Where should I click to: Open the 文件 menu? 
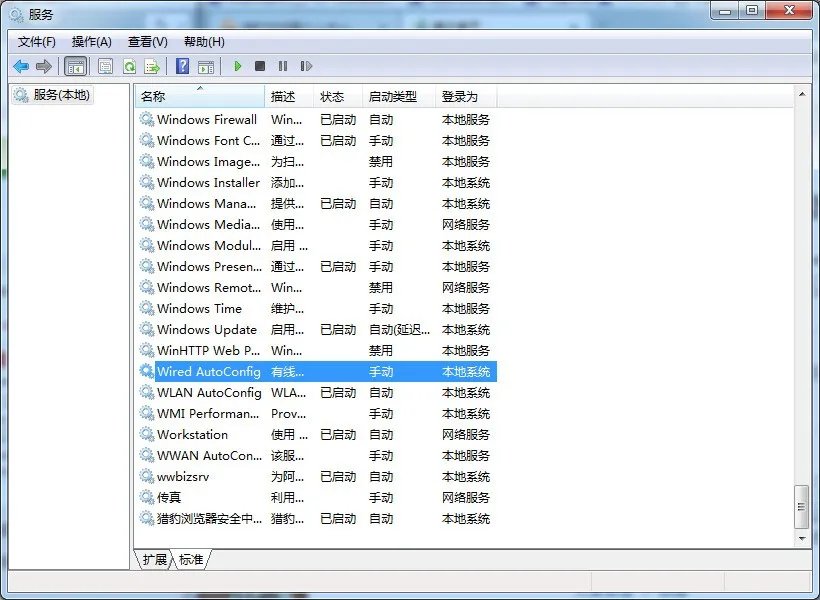(37, 41)
